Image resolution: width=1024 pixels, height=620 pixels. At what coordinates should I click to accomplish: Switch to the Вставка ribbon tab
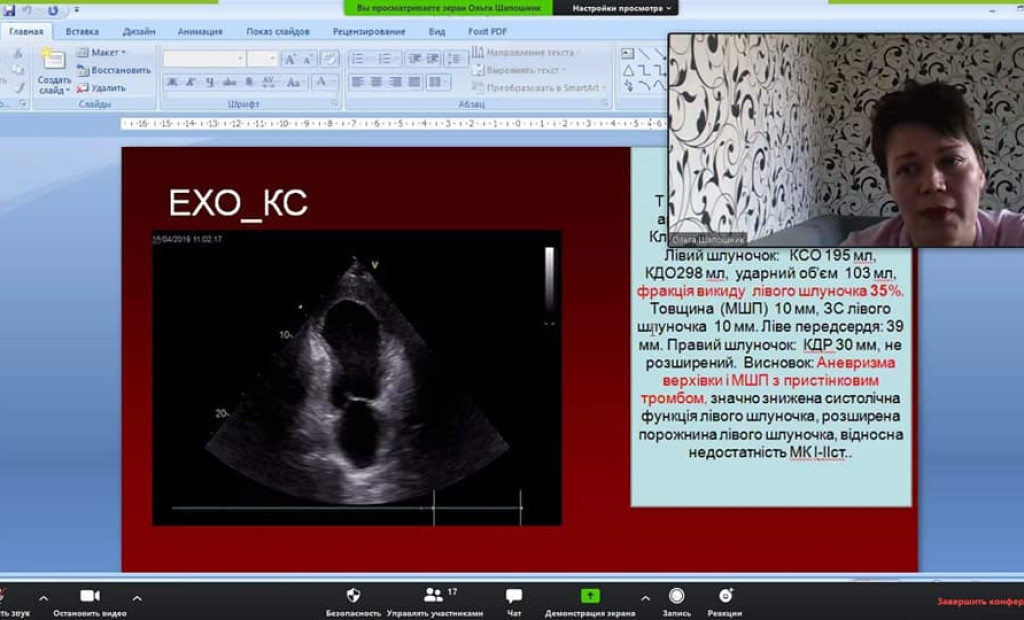[82, 31]
